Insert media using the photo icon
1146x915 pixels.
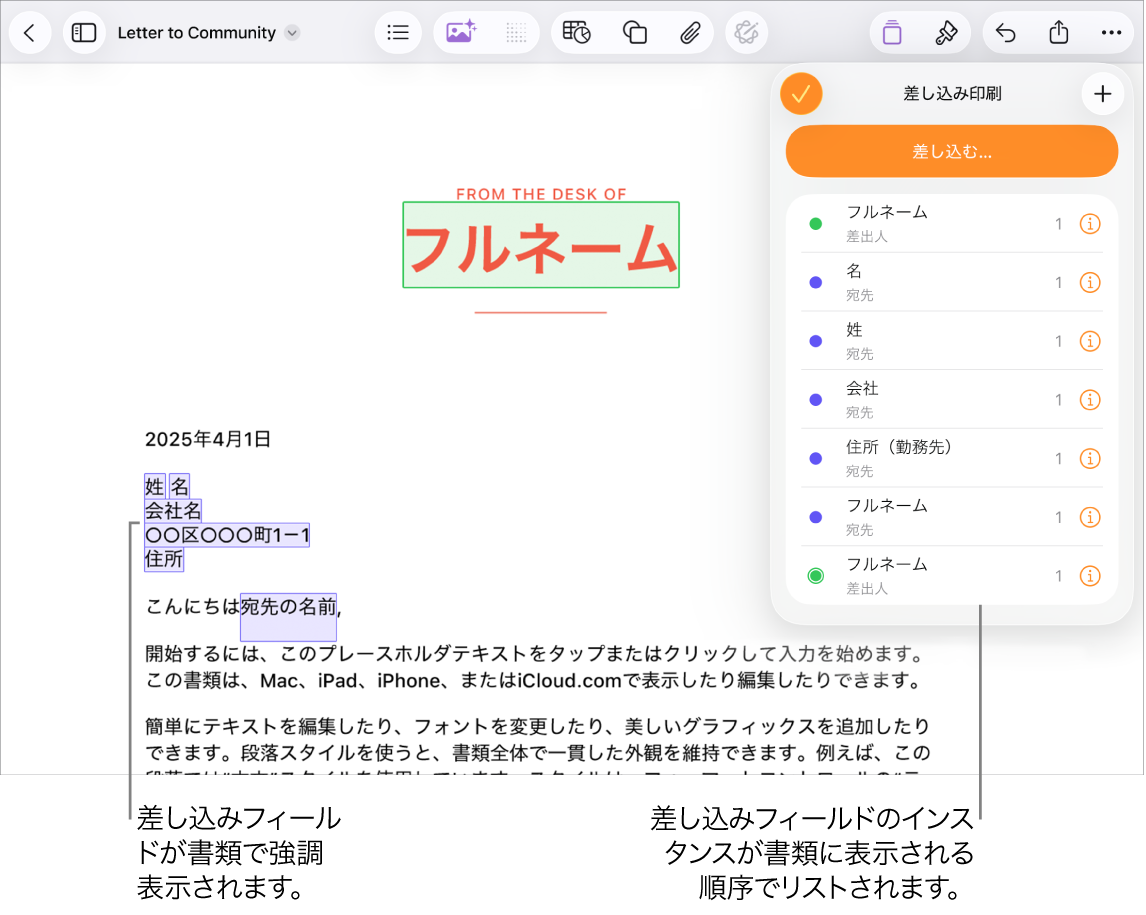[461, 32]
